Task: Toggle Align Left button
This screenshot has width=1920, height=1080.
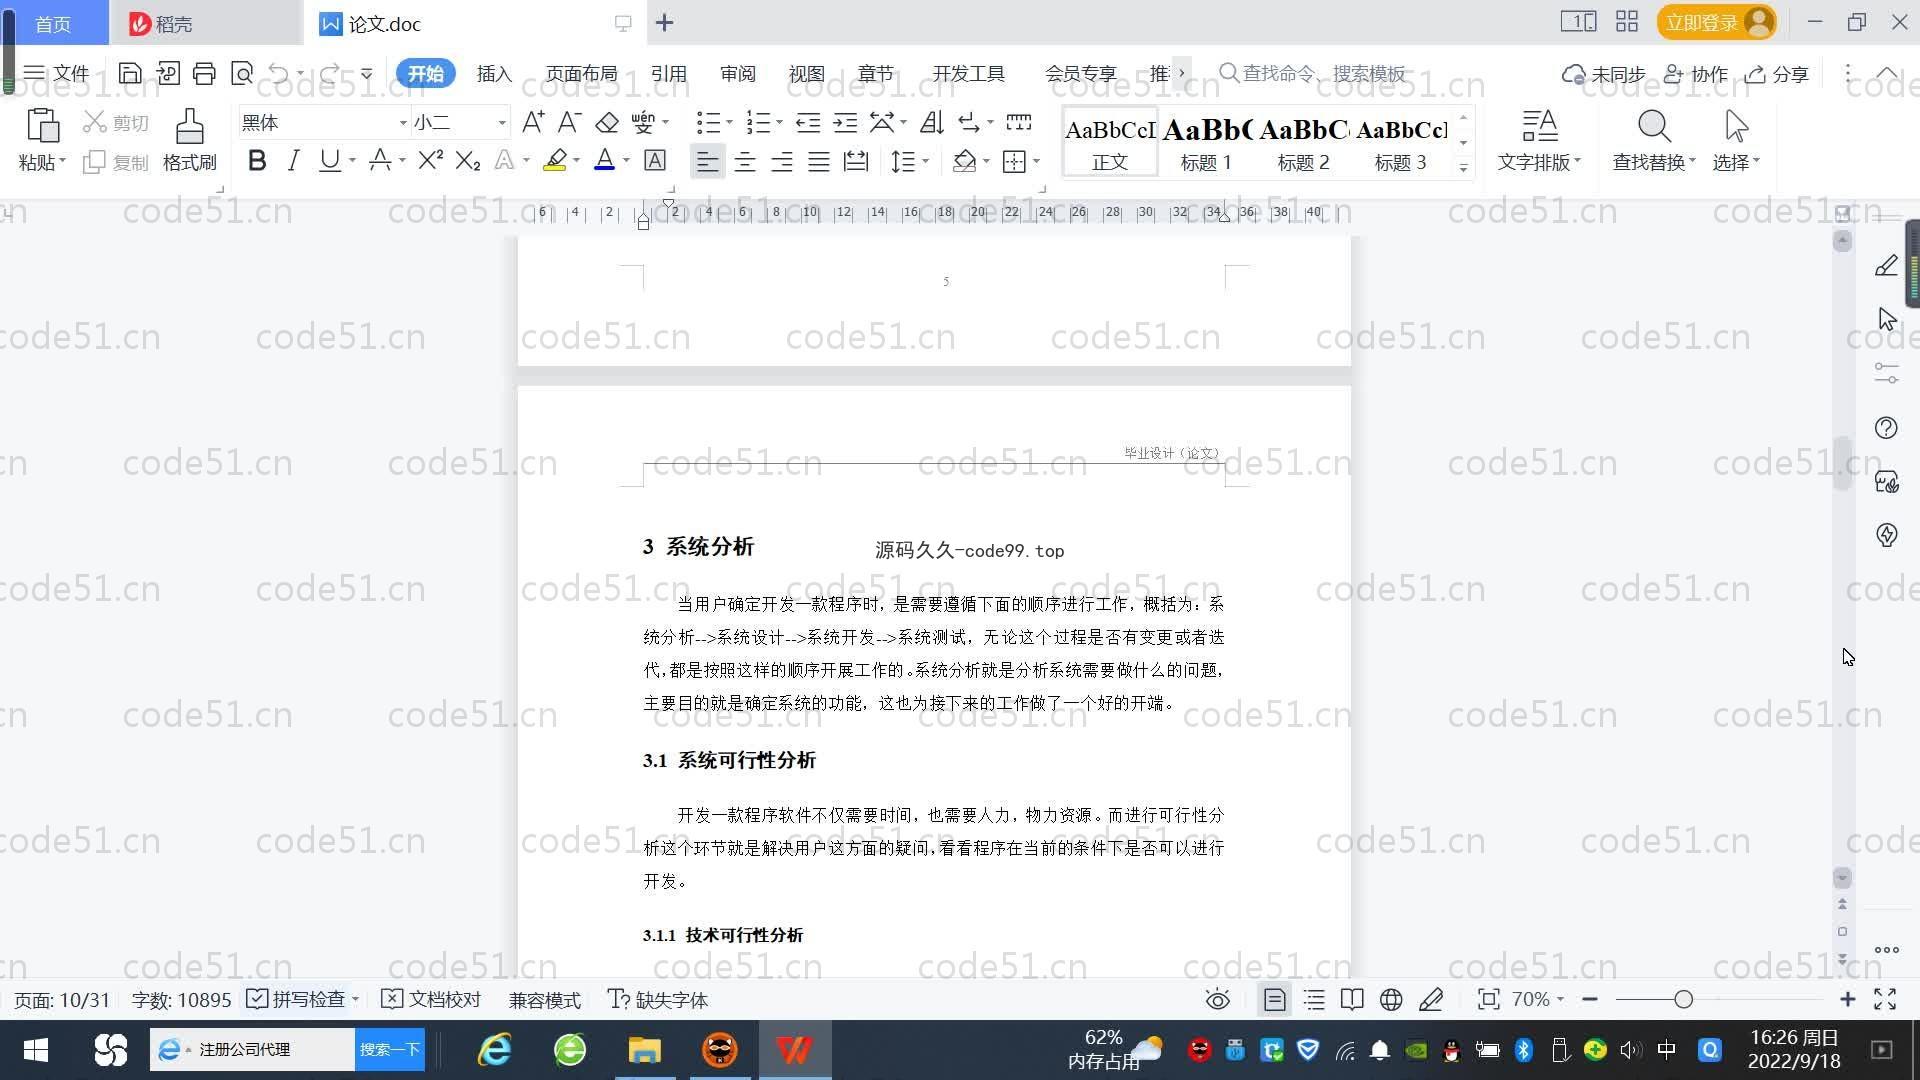Action: 707,161
